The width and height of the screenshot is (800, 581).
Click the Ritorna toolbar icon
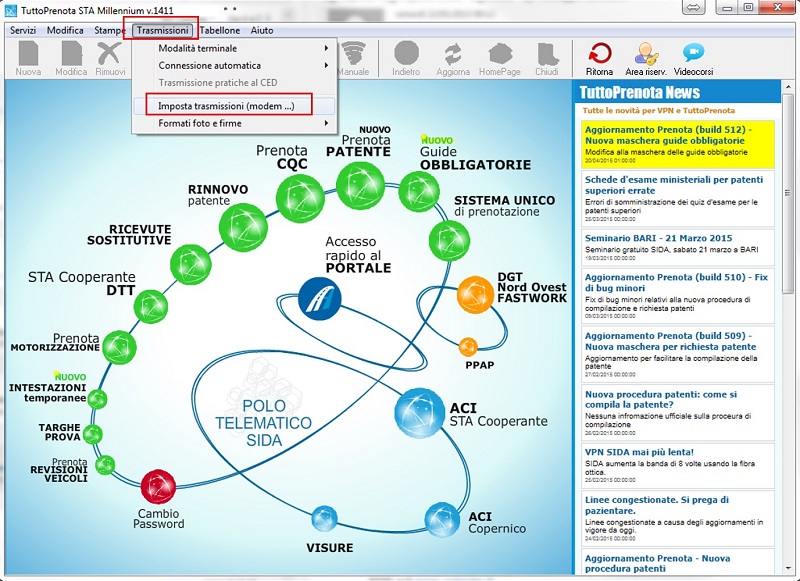(x=600, y=56)
